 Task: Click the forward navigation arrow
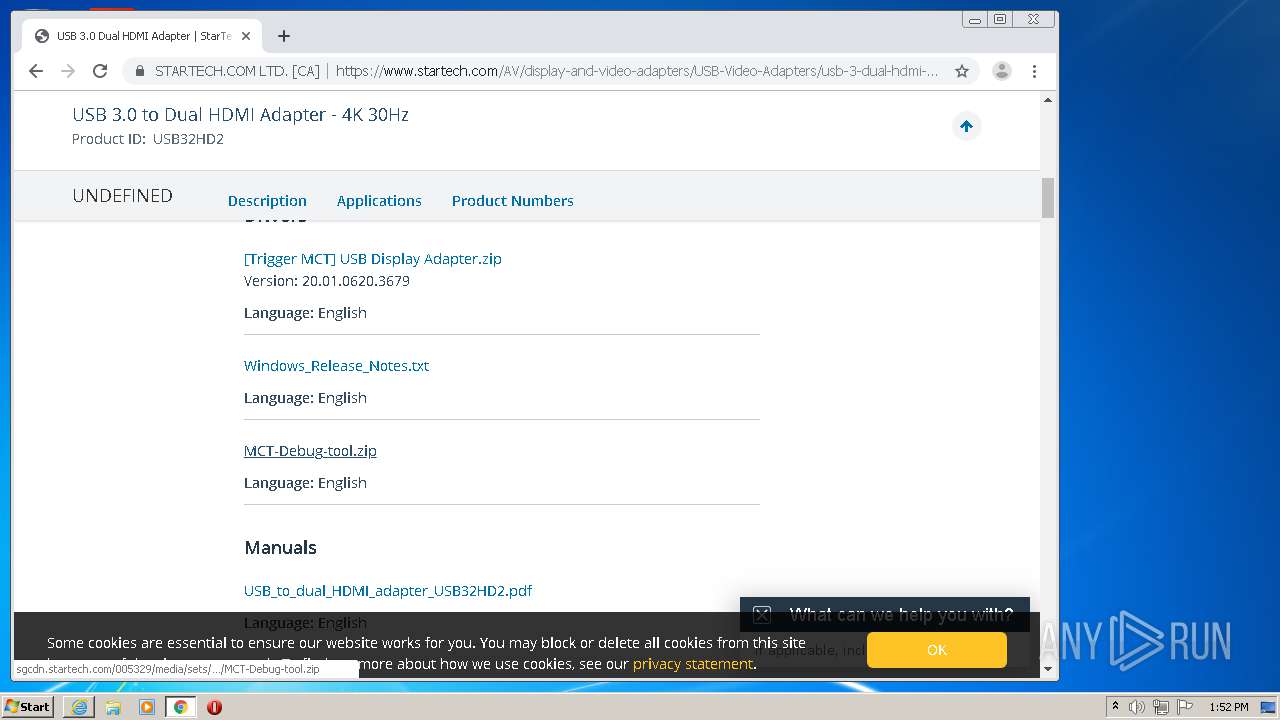(68, 71)
